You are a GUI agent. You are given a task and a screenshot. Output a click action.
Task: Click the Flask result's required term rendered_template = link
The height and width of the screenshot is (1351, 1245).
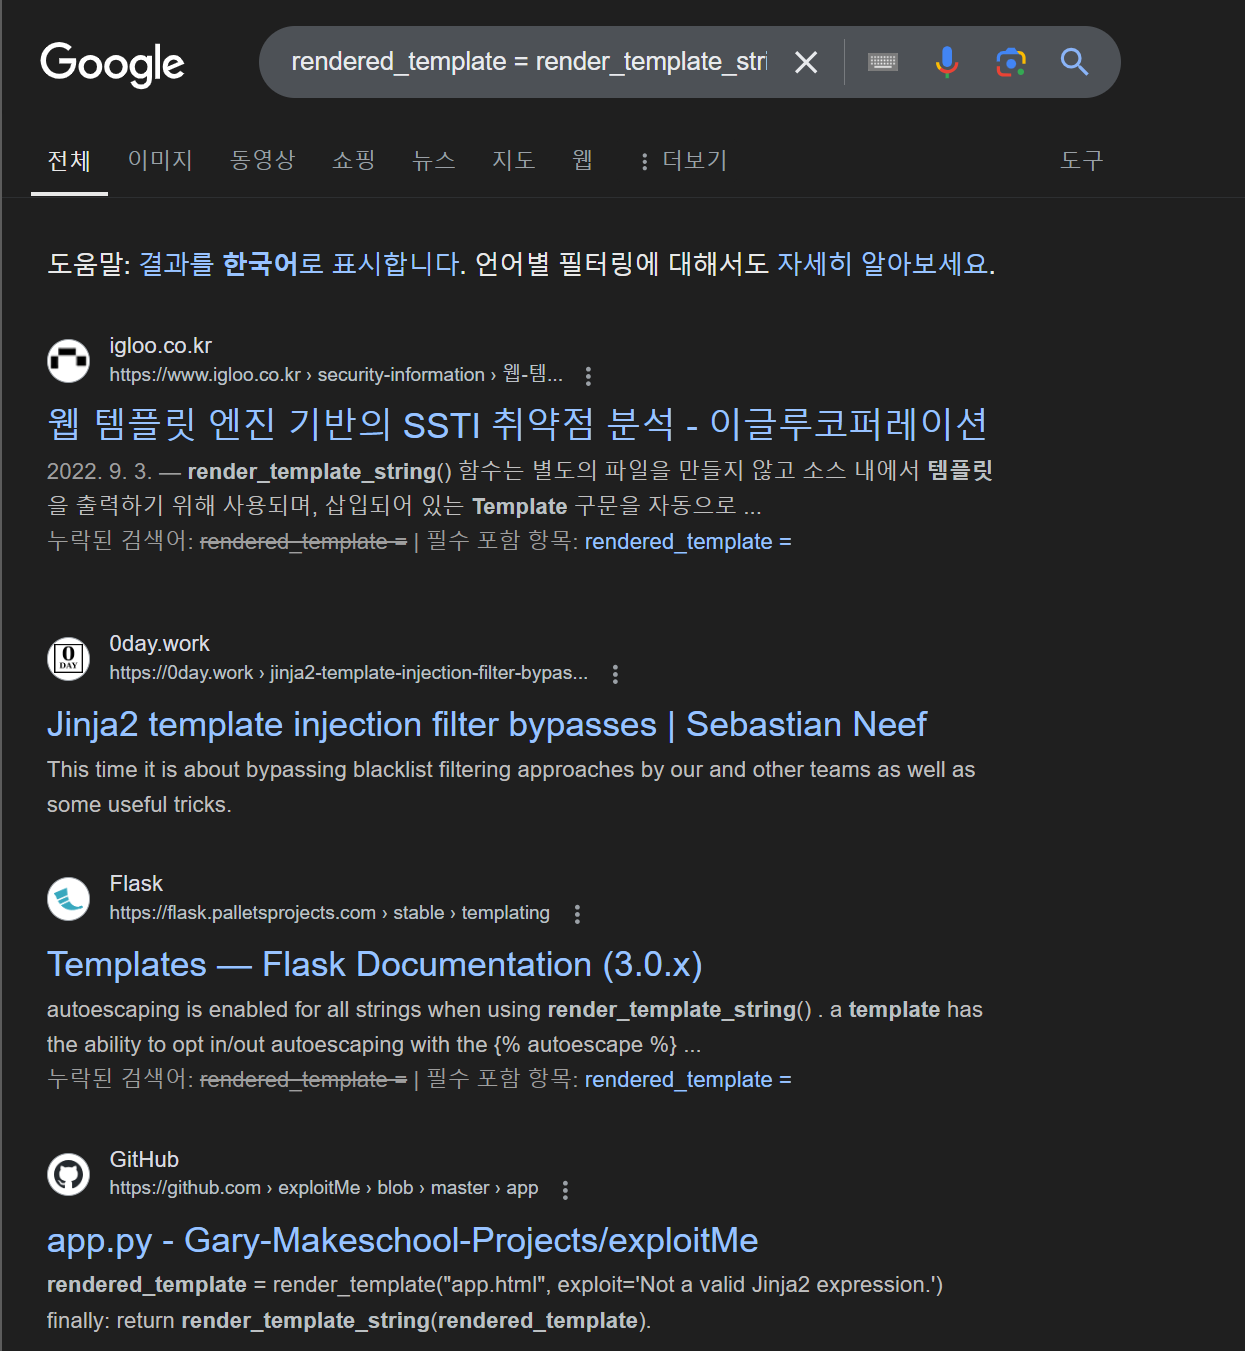pos(688,1080)
